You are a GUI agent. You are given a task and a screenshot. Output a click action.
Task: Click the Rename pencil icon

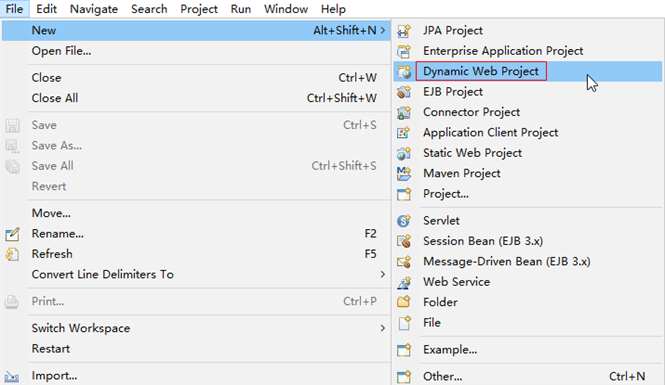(x=12, y=234)
